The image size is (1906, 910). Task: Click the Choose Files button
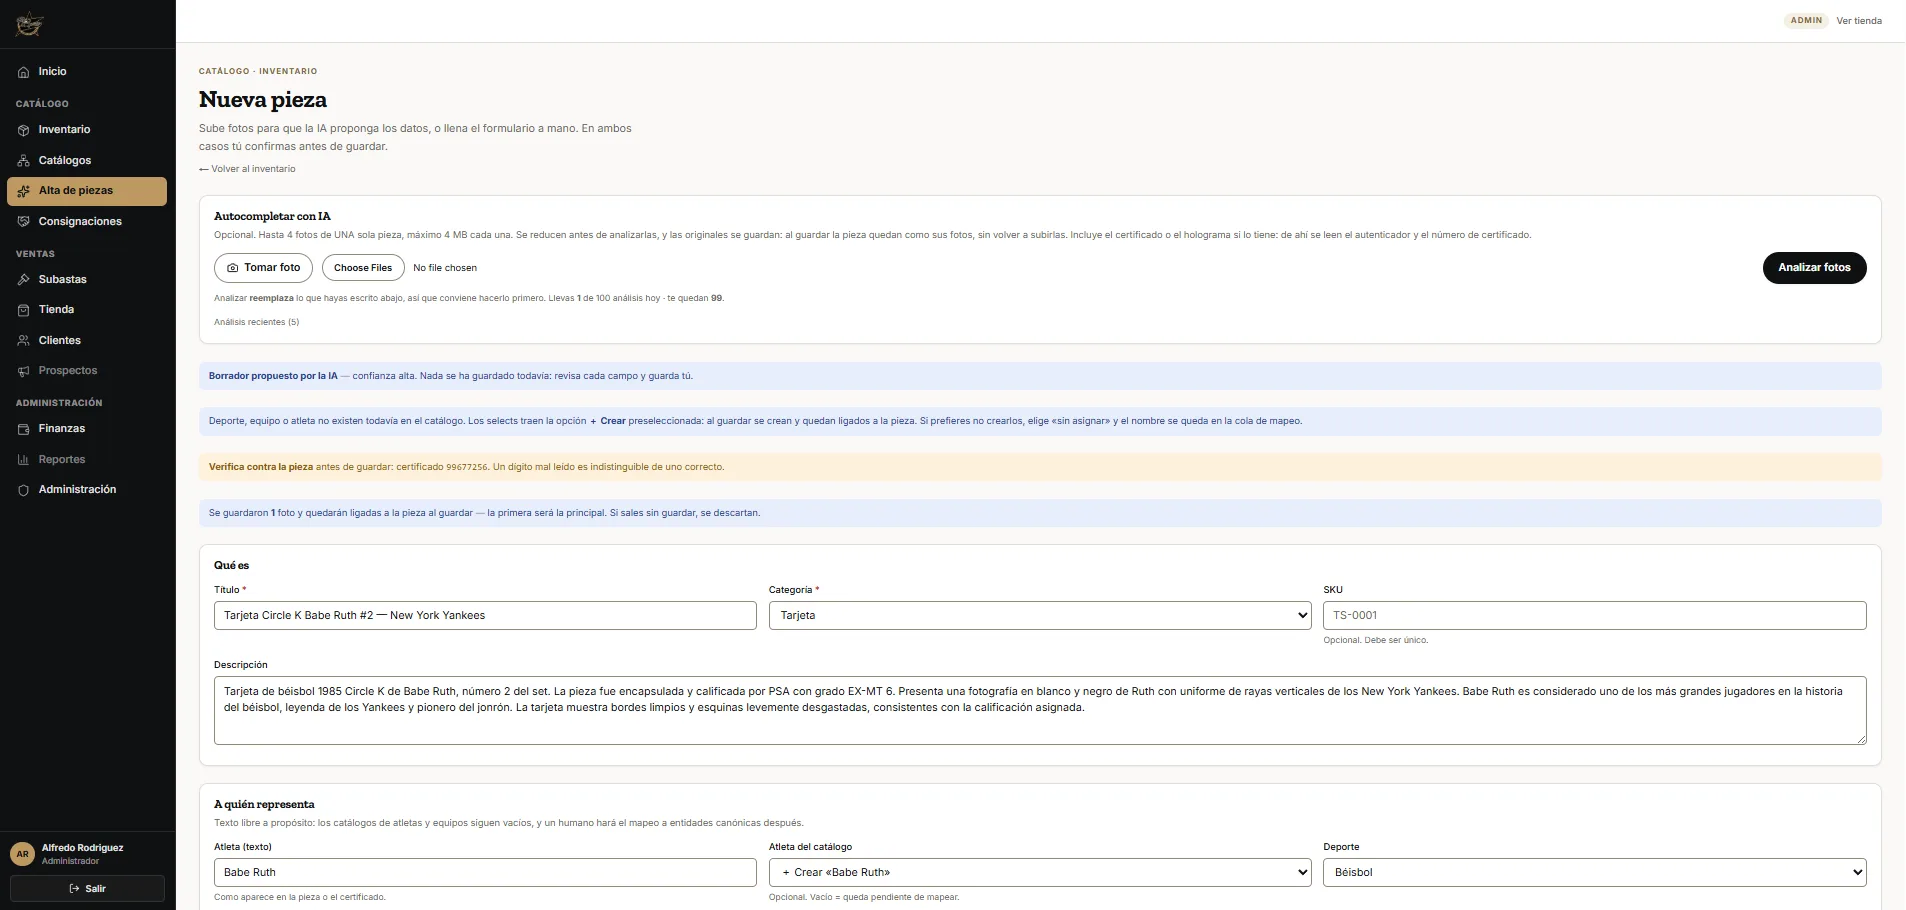[x=363, y=268]
